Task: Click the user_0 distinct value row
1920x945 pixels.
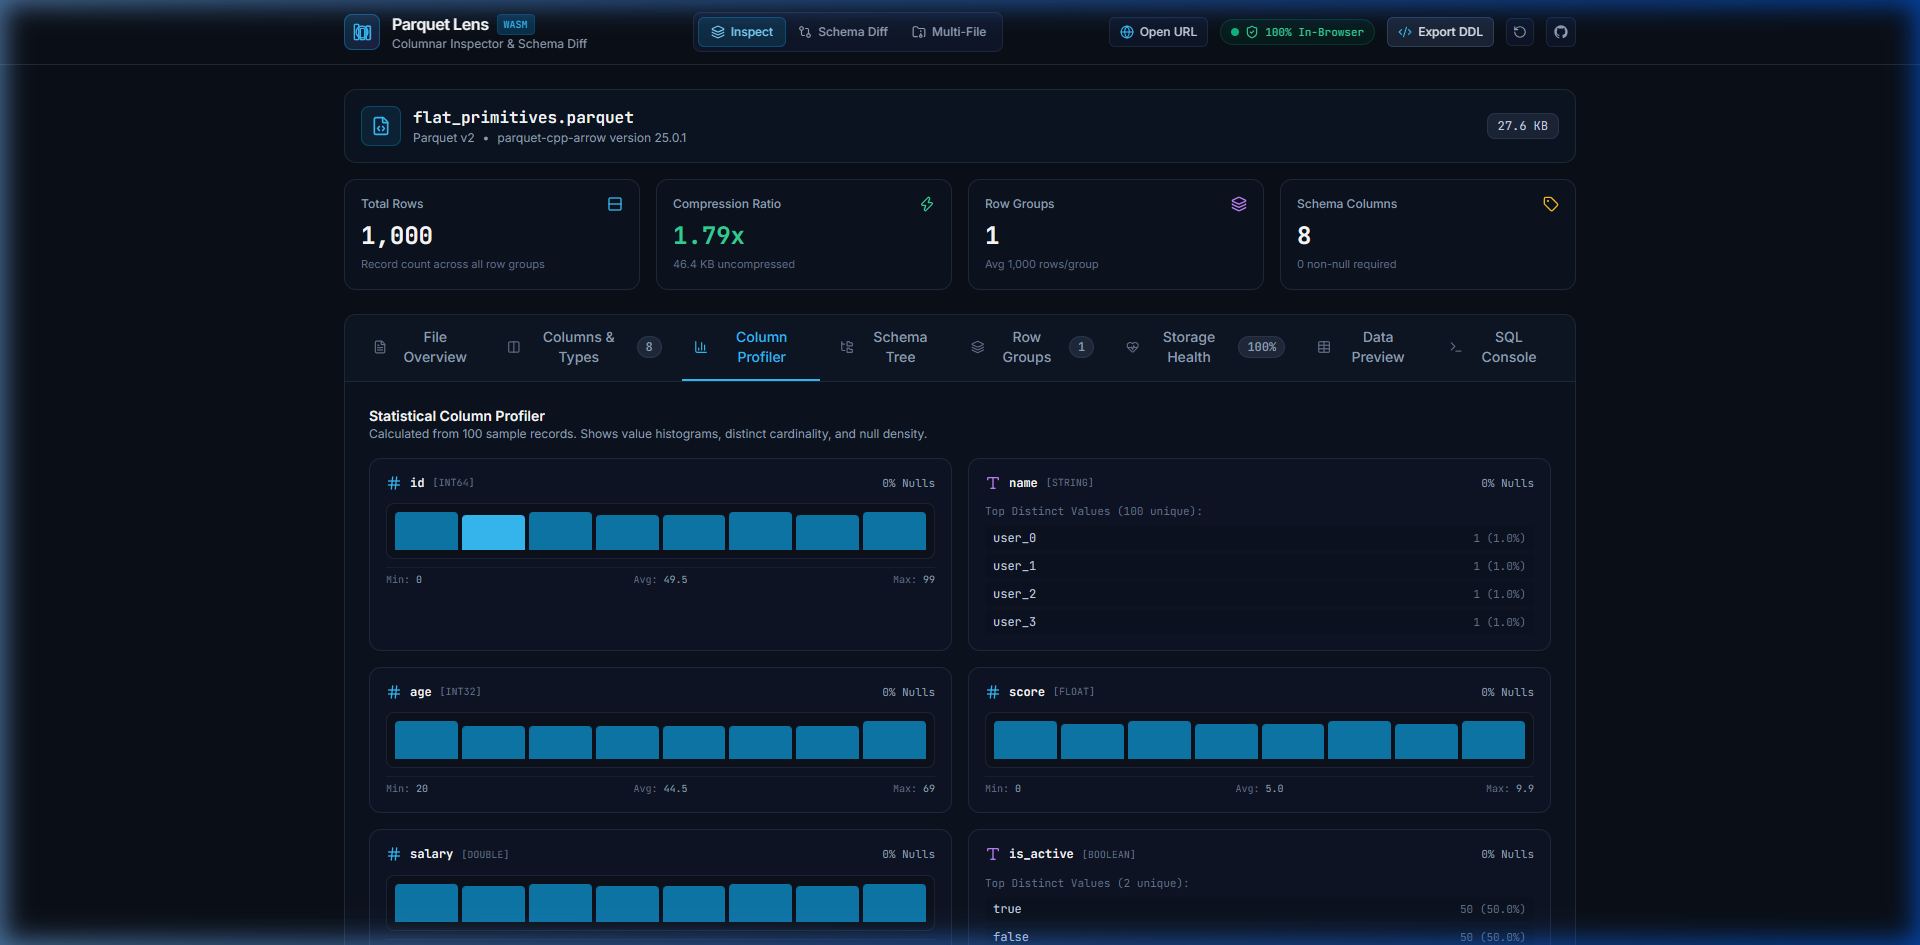Action: tap(1259, 538)
